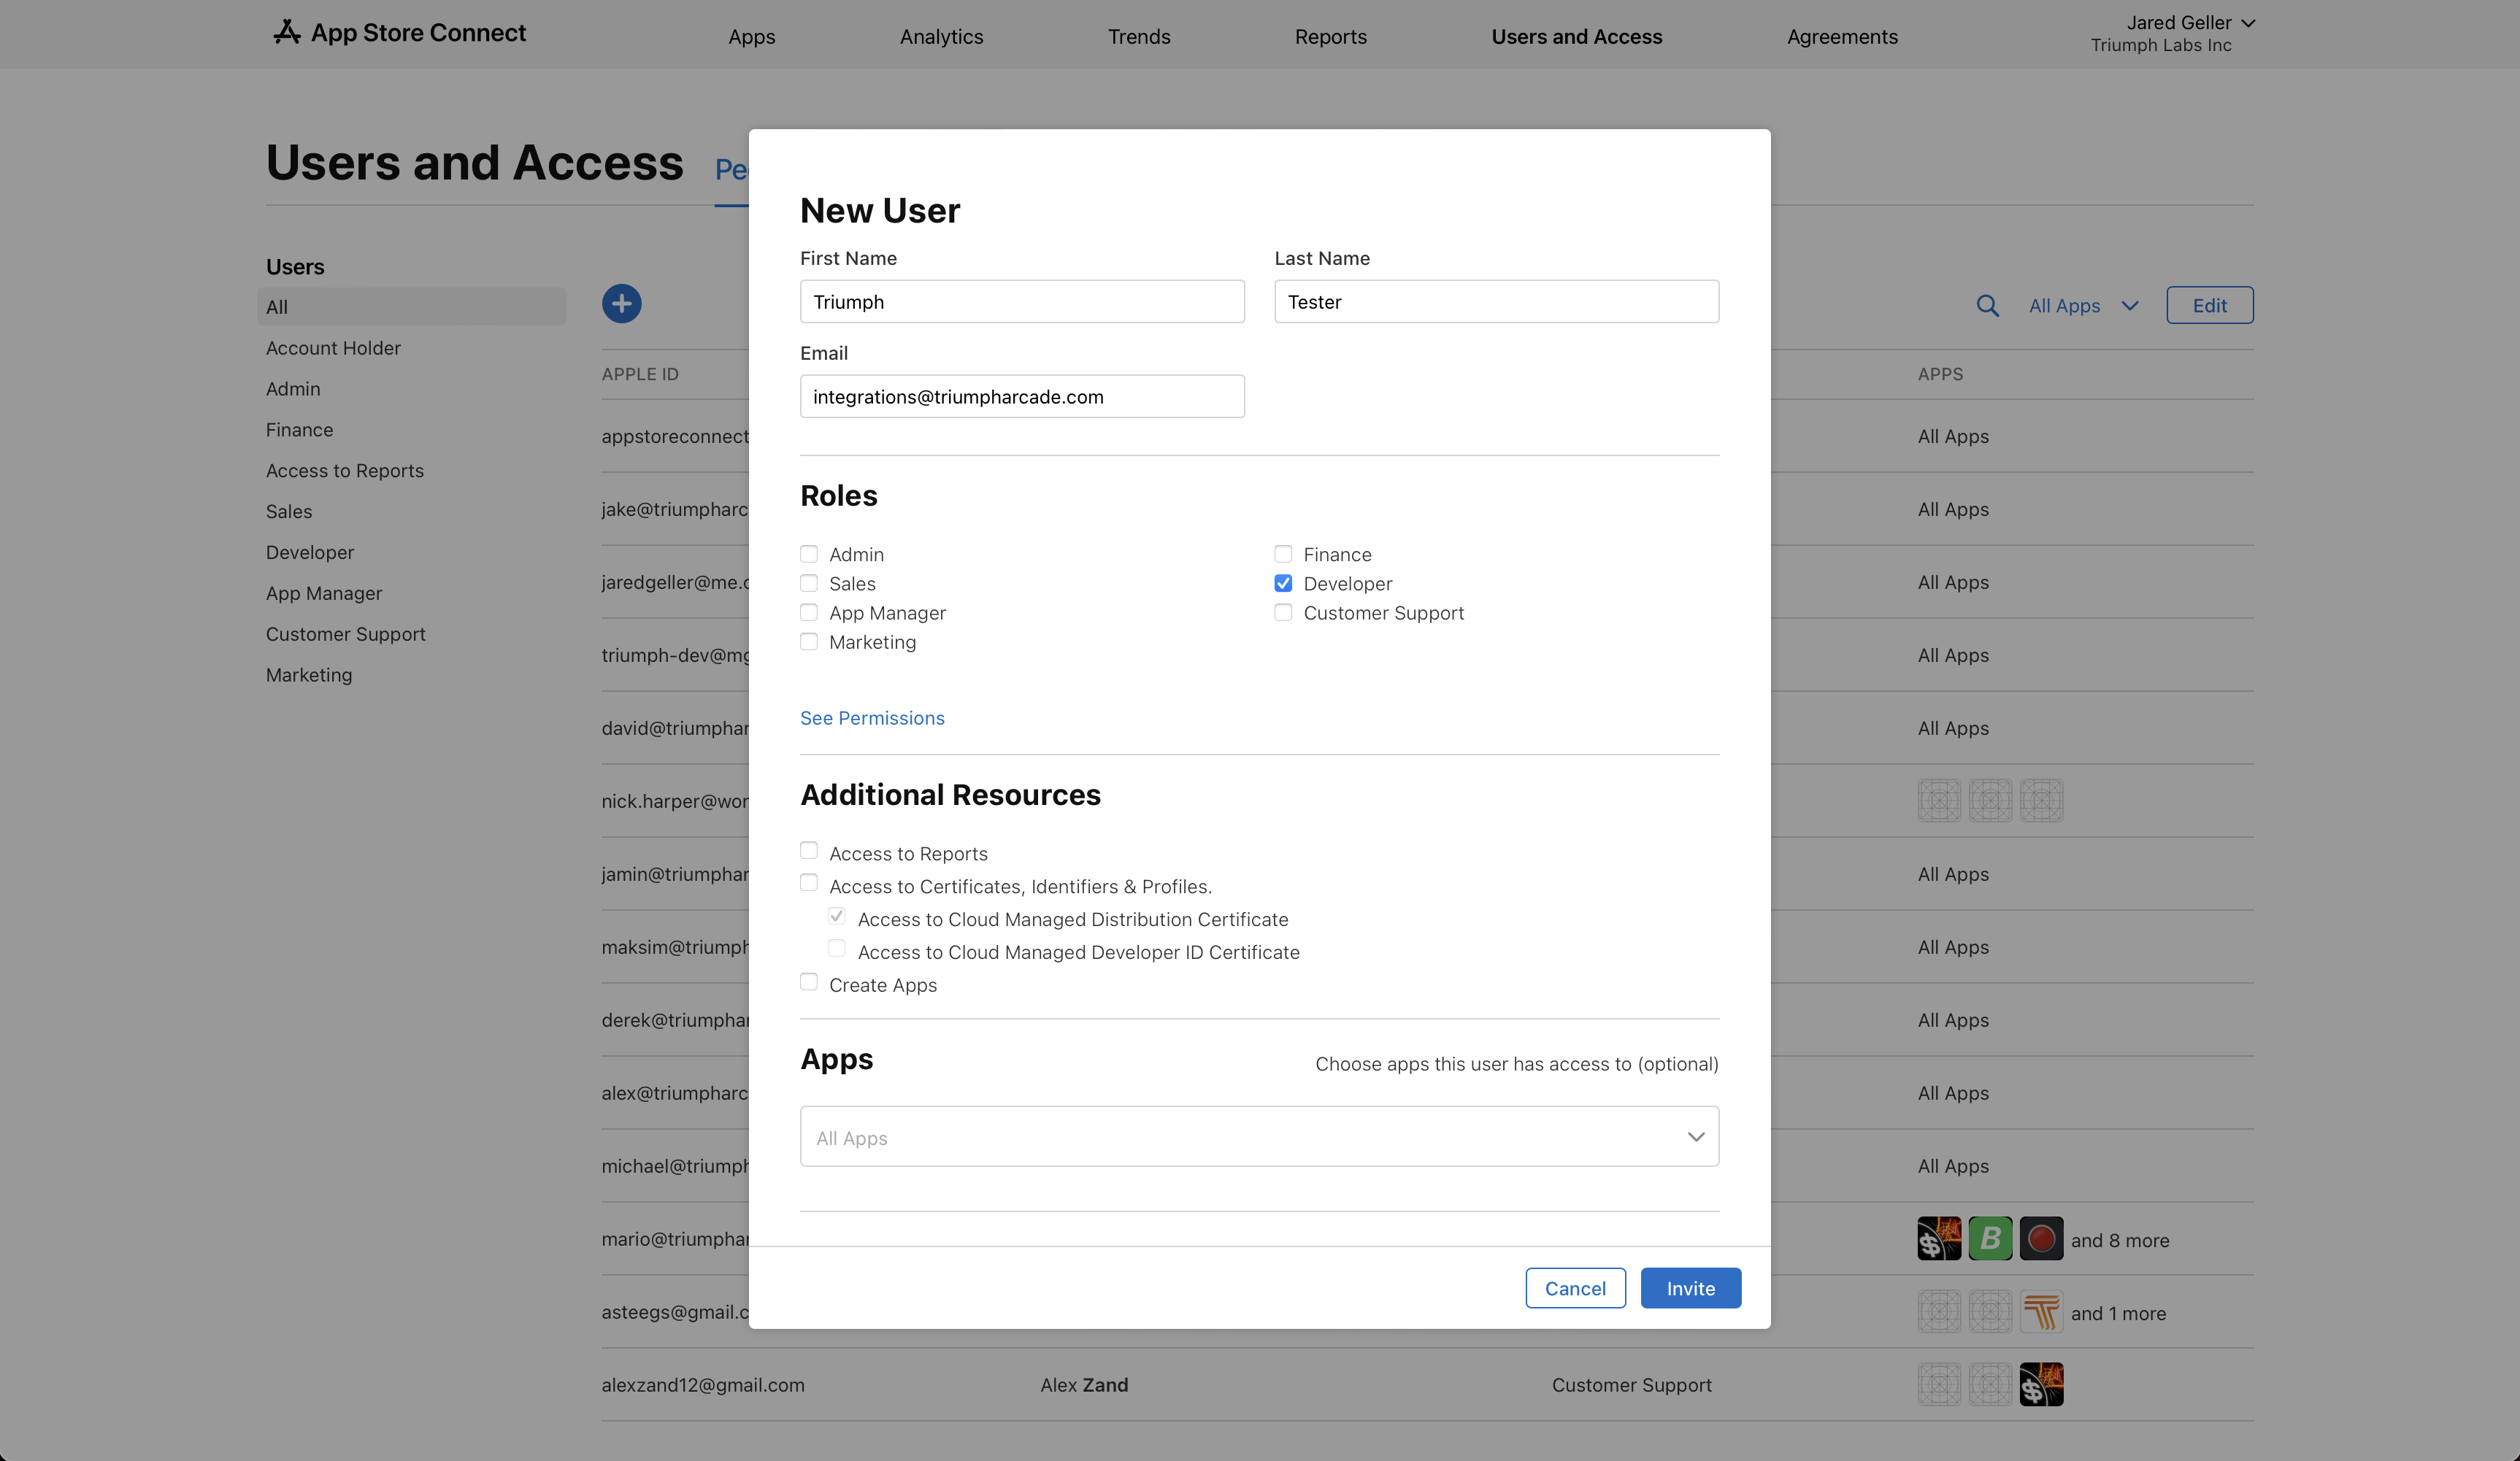Screen dimensions: 2520x1461
Task: Check the Customer Support role checkbox
Action: (1283, 612)
